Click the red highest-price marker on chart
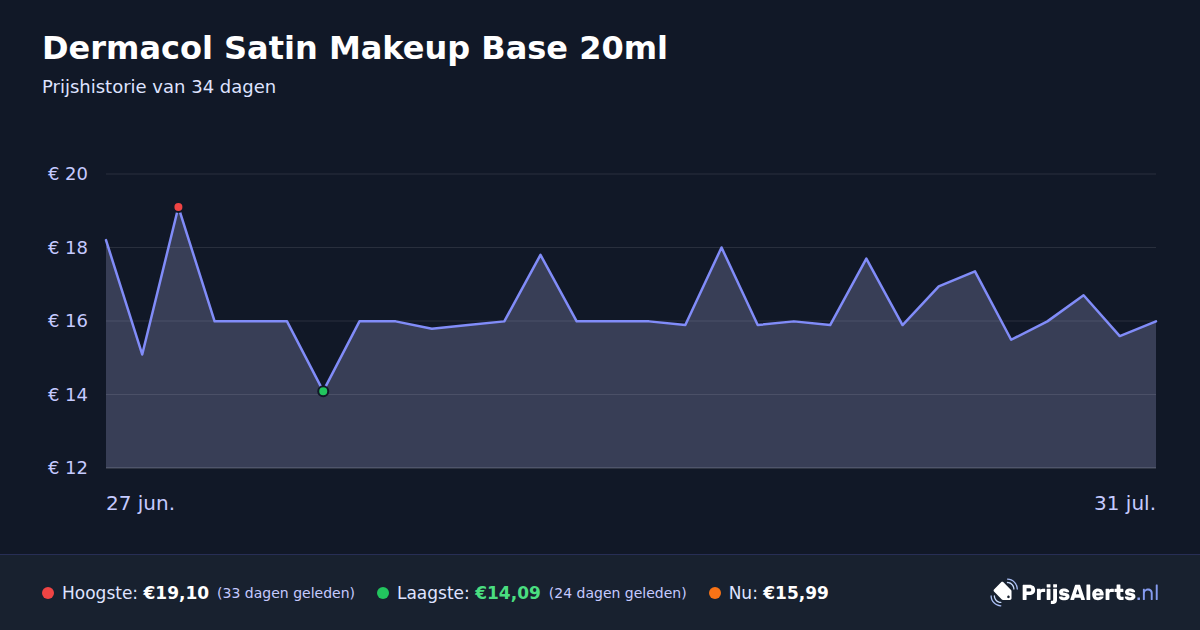Image resolution: width=1200 pixels, height=630 pixels. click(x=178, y=207)
